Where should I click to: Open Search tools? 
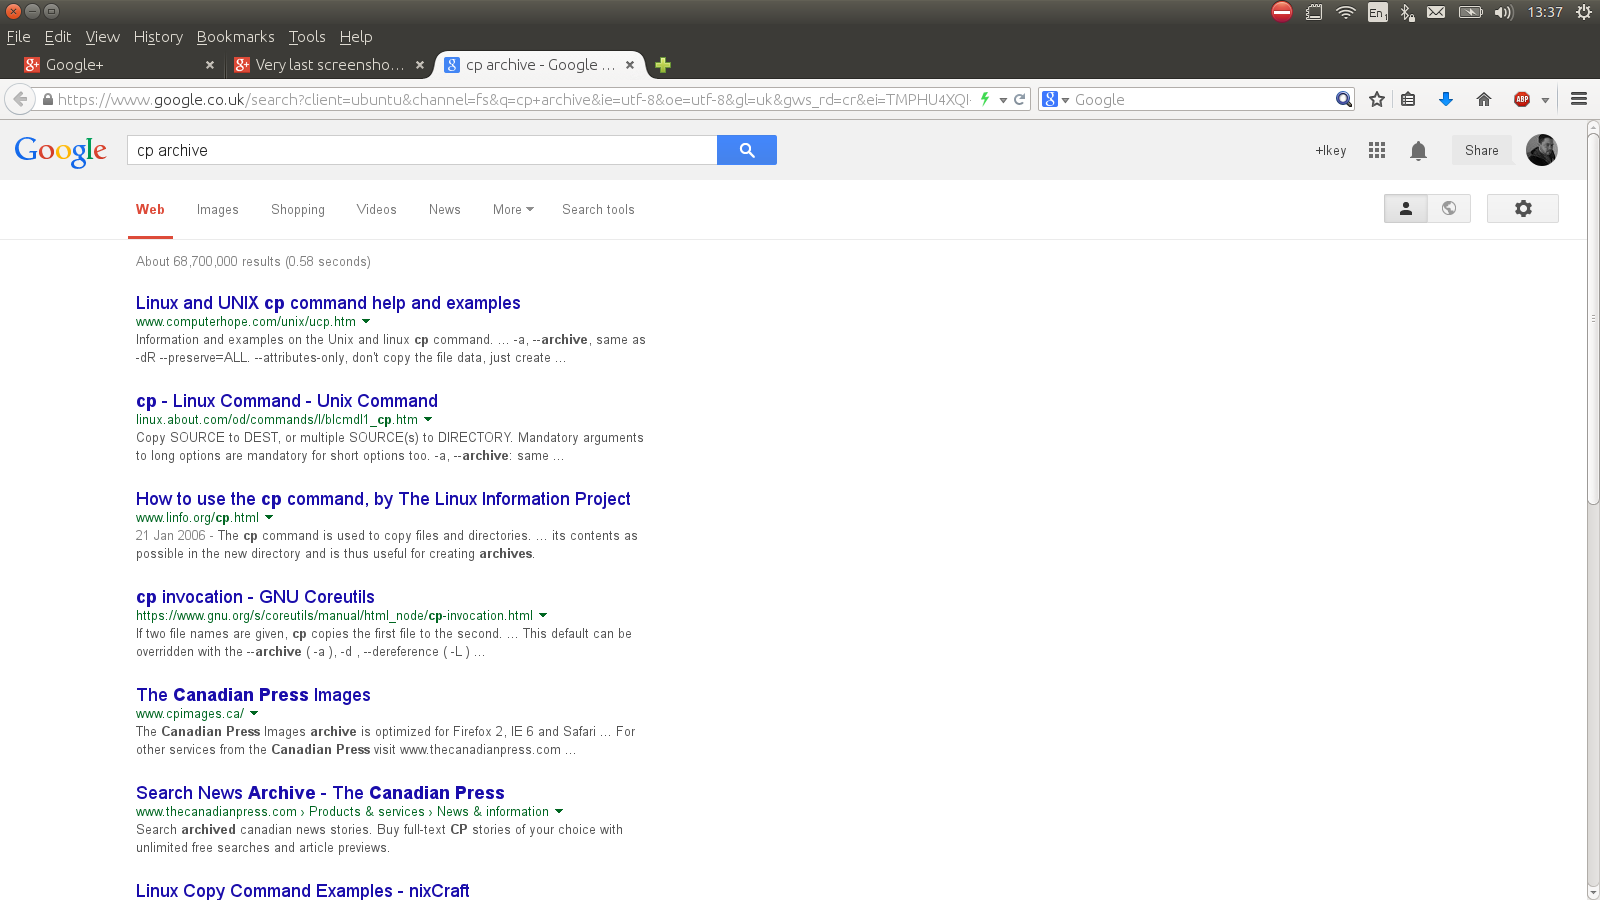click(x=598, y=209)
